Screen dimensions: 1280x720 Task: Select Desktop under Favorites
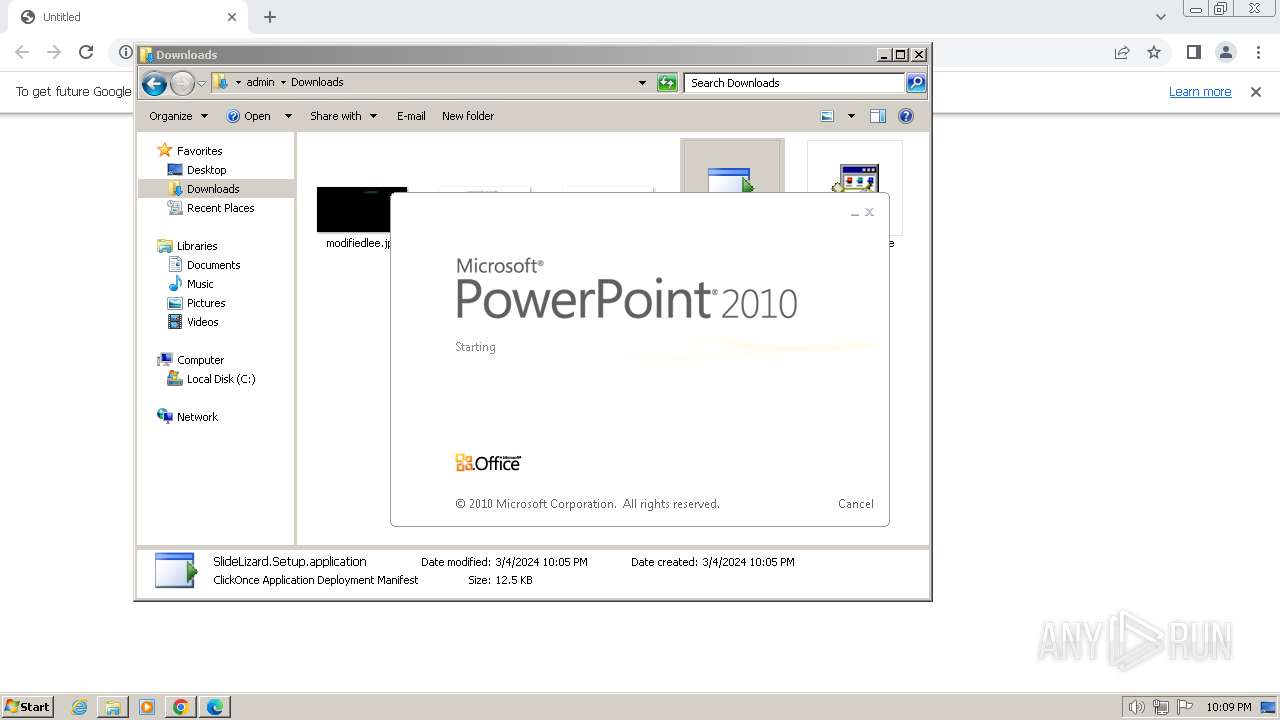coord(206,170)
